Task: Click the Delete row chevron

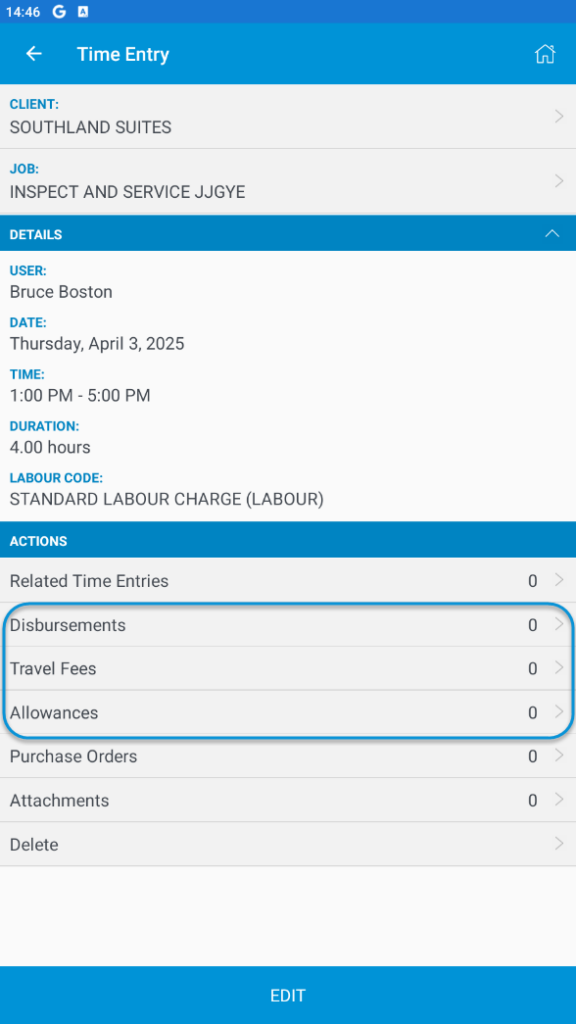Action: tap(559, 844)
